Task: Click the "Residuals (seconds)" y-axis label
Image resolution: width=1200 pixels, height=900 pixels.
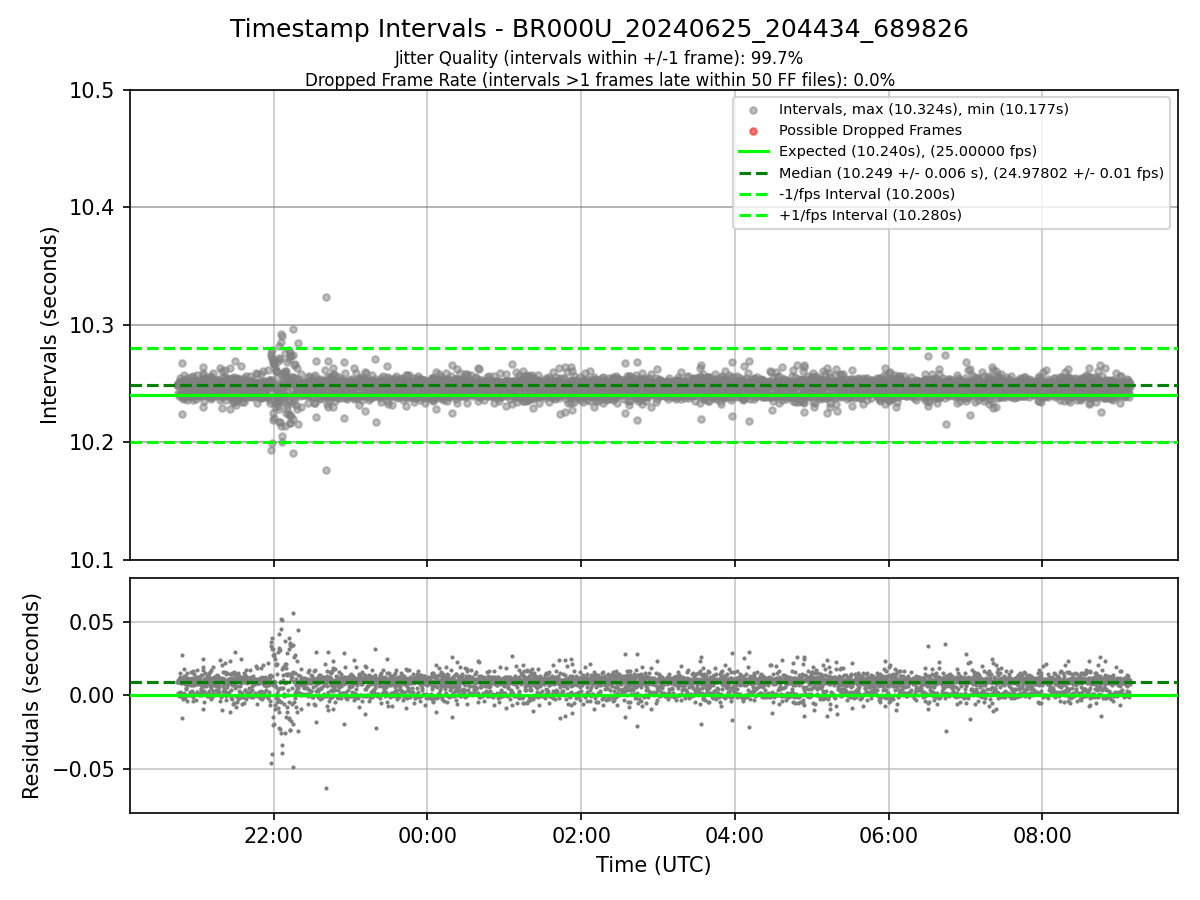Action: [32, 695]
